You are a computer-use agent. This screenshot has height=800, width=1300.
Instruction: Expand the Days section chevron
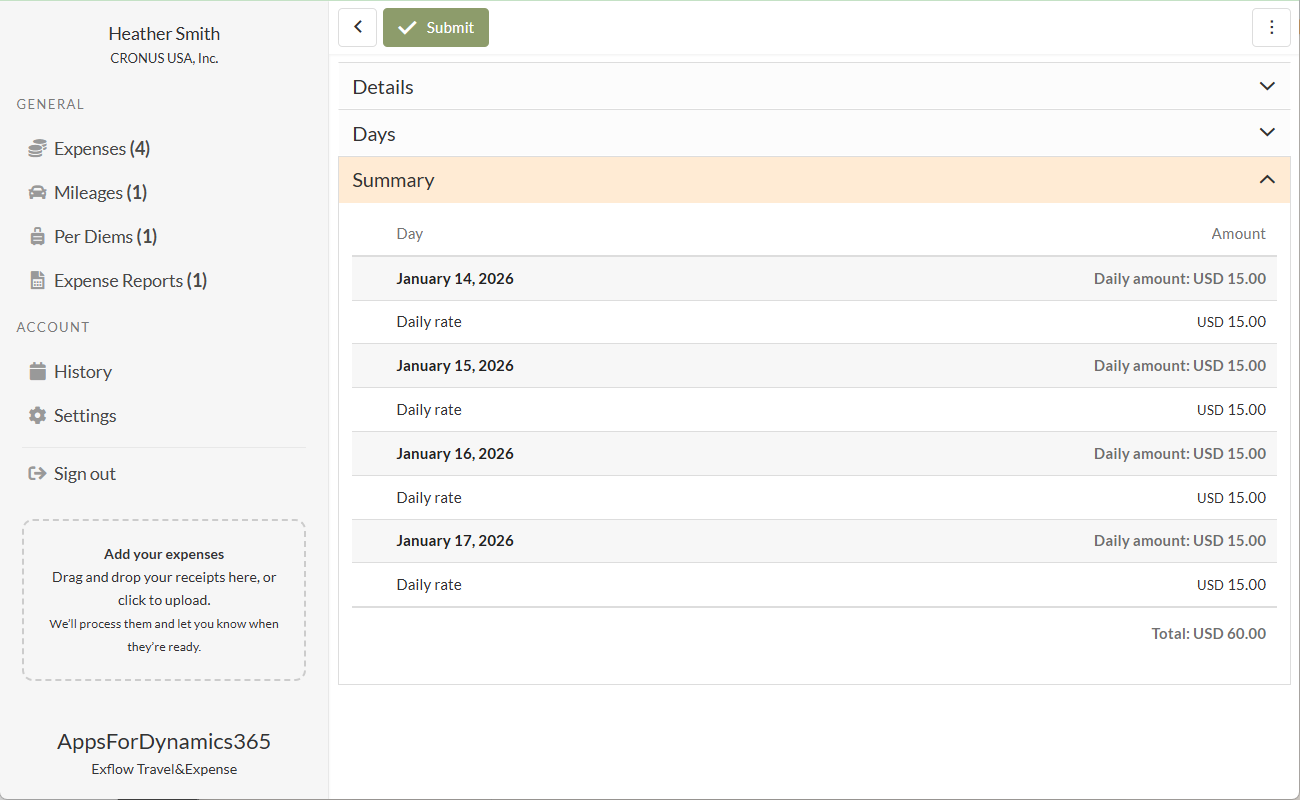click(1267, 133)
